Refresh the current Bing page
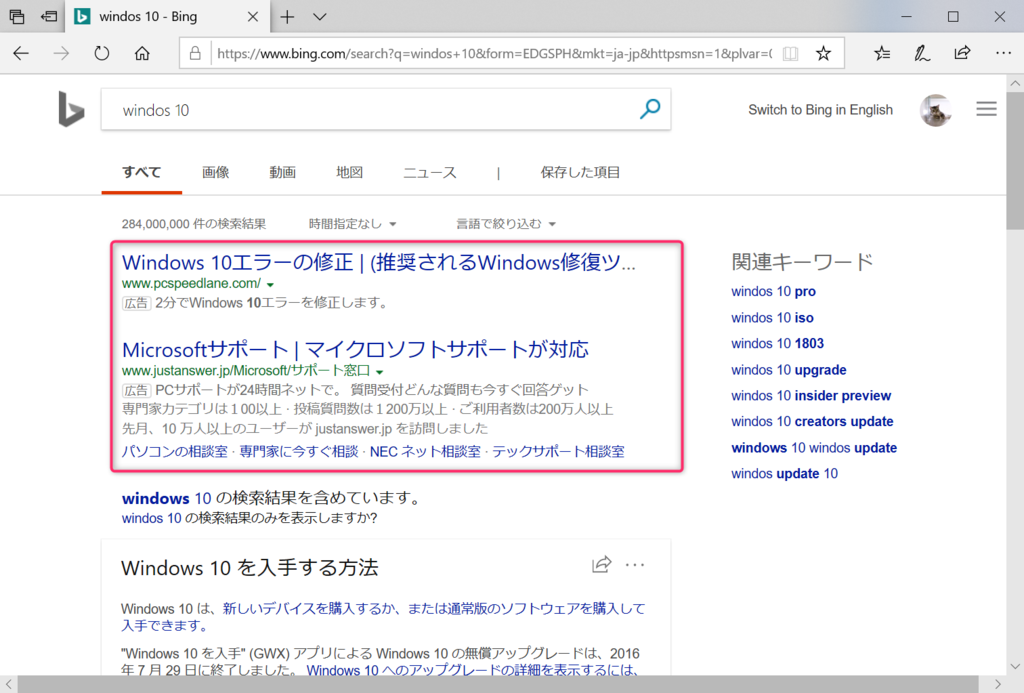Screen dimensions: 1024x693 [x=102, y=54]
